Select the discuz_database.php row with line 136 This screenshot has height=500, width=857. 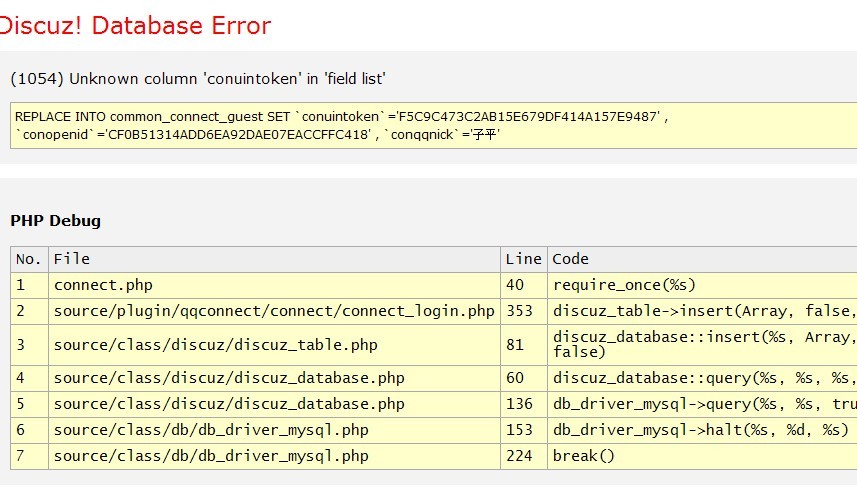click(229, 404)
